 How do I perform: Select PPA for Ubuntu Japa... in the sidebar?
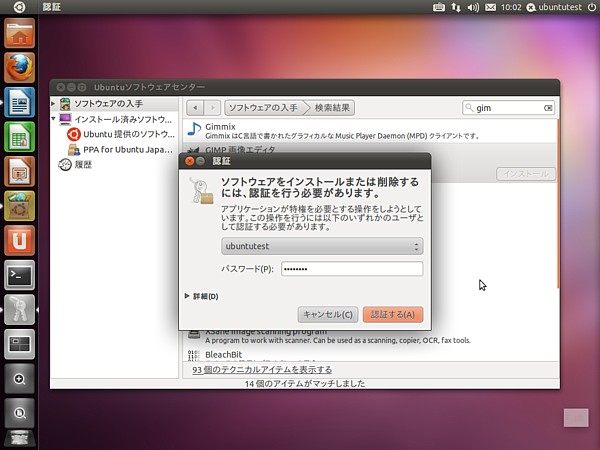tap(121, 150)
